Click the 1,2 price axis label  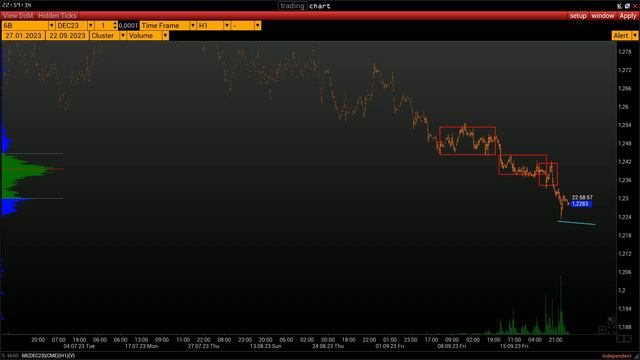click(x=622, y=291)
